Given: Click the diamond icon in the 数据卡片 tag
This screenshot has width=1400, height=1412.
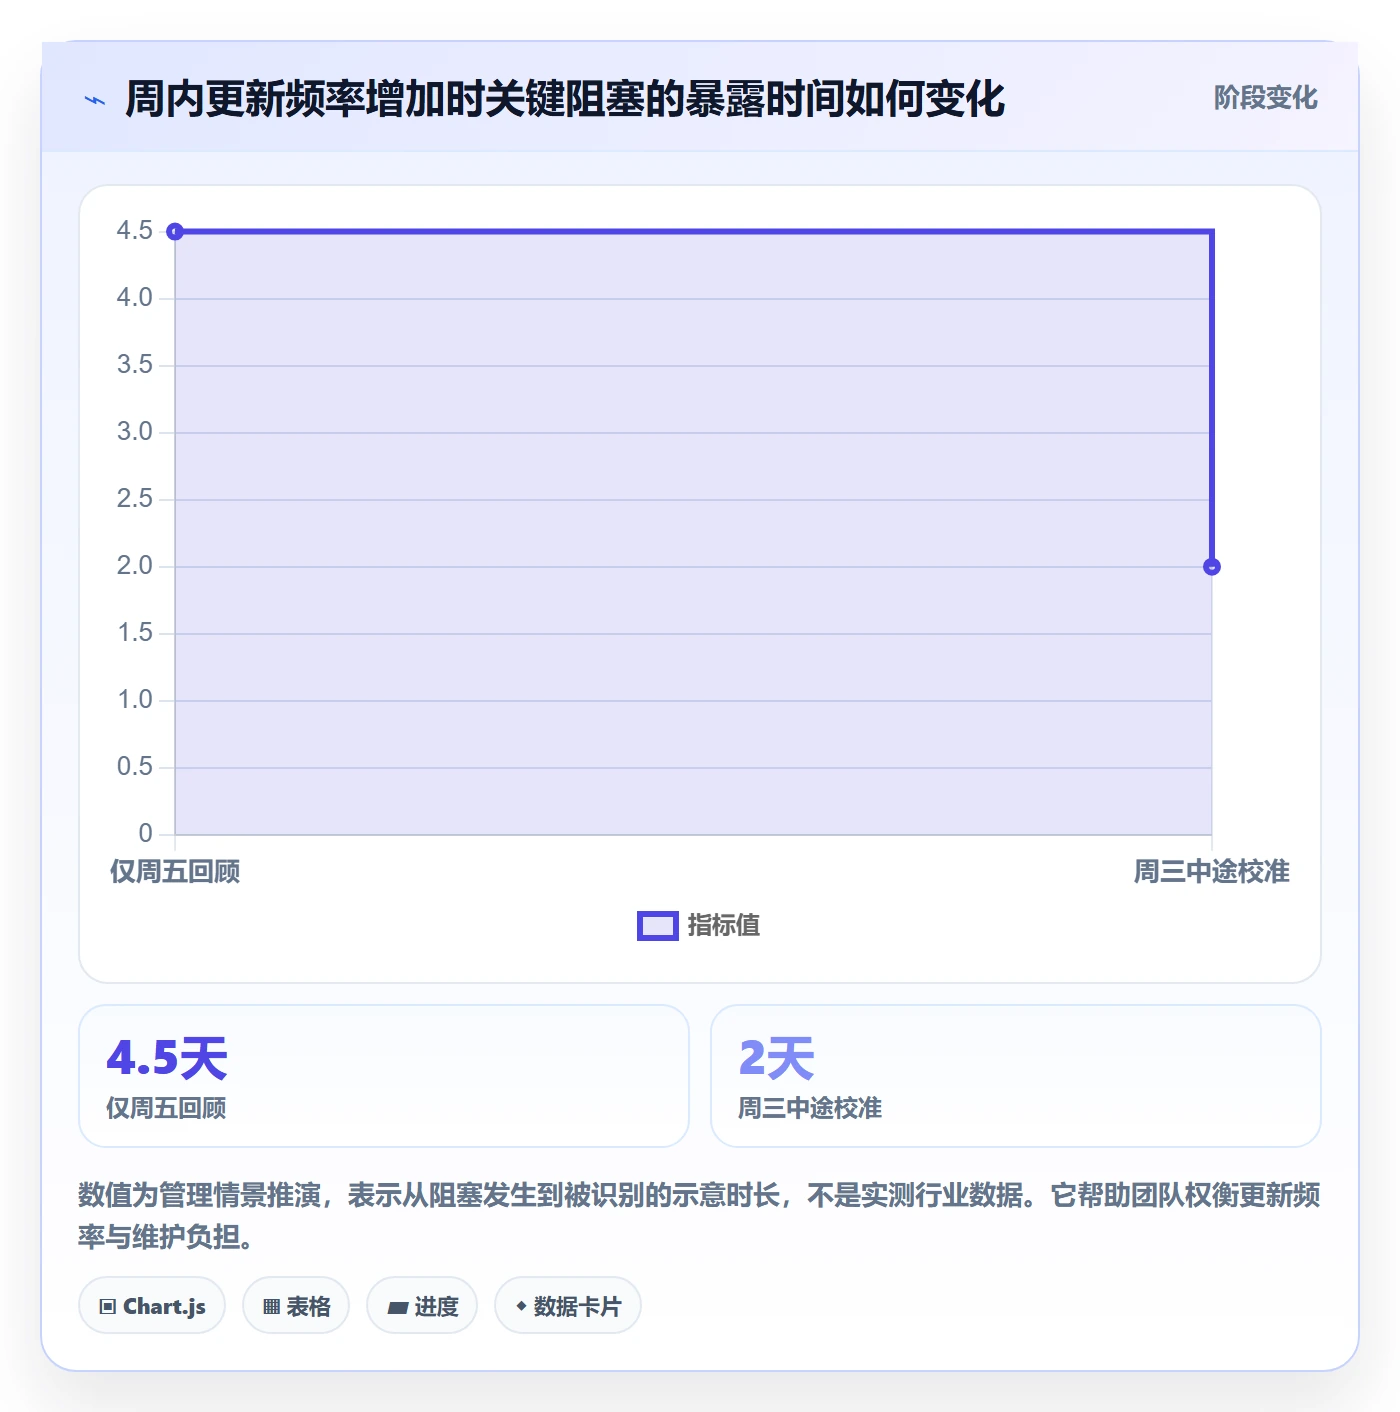Looking at the screenshot, I should 521,1306.
